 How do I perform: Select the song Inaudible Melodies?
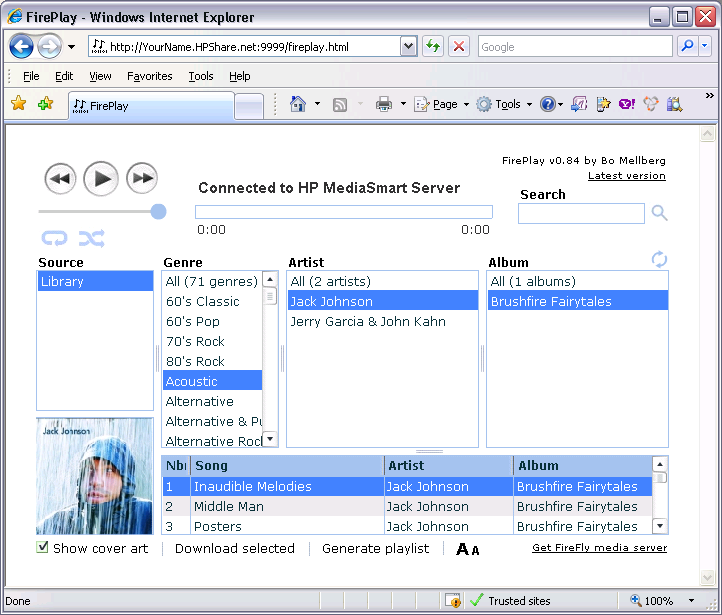[407, 486]
